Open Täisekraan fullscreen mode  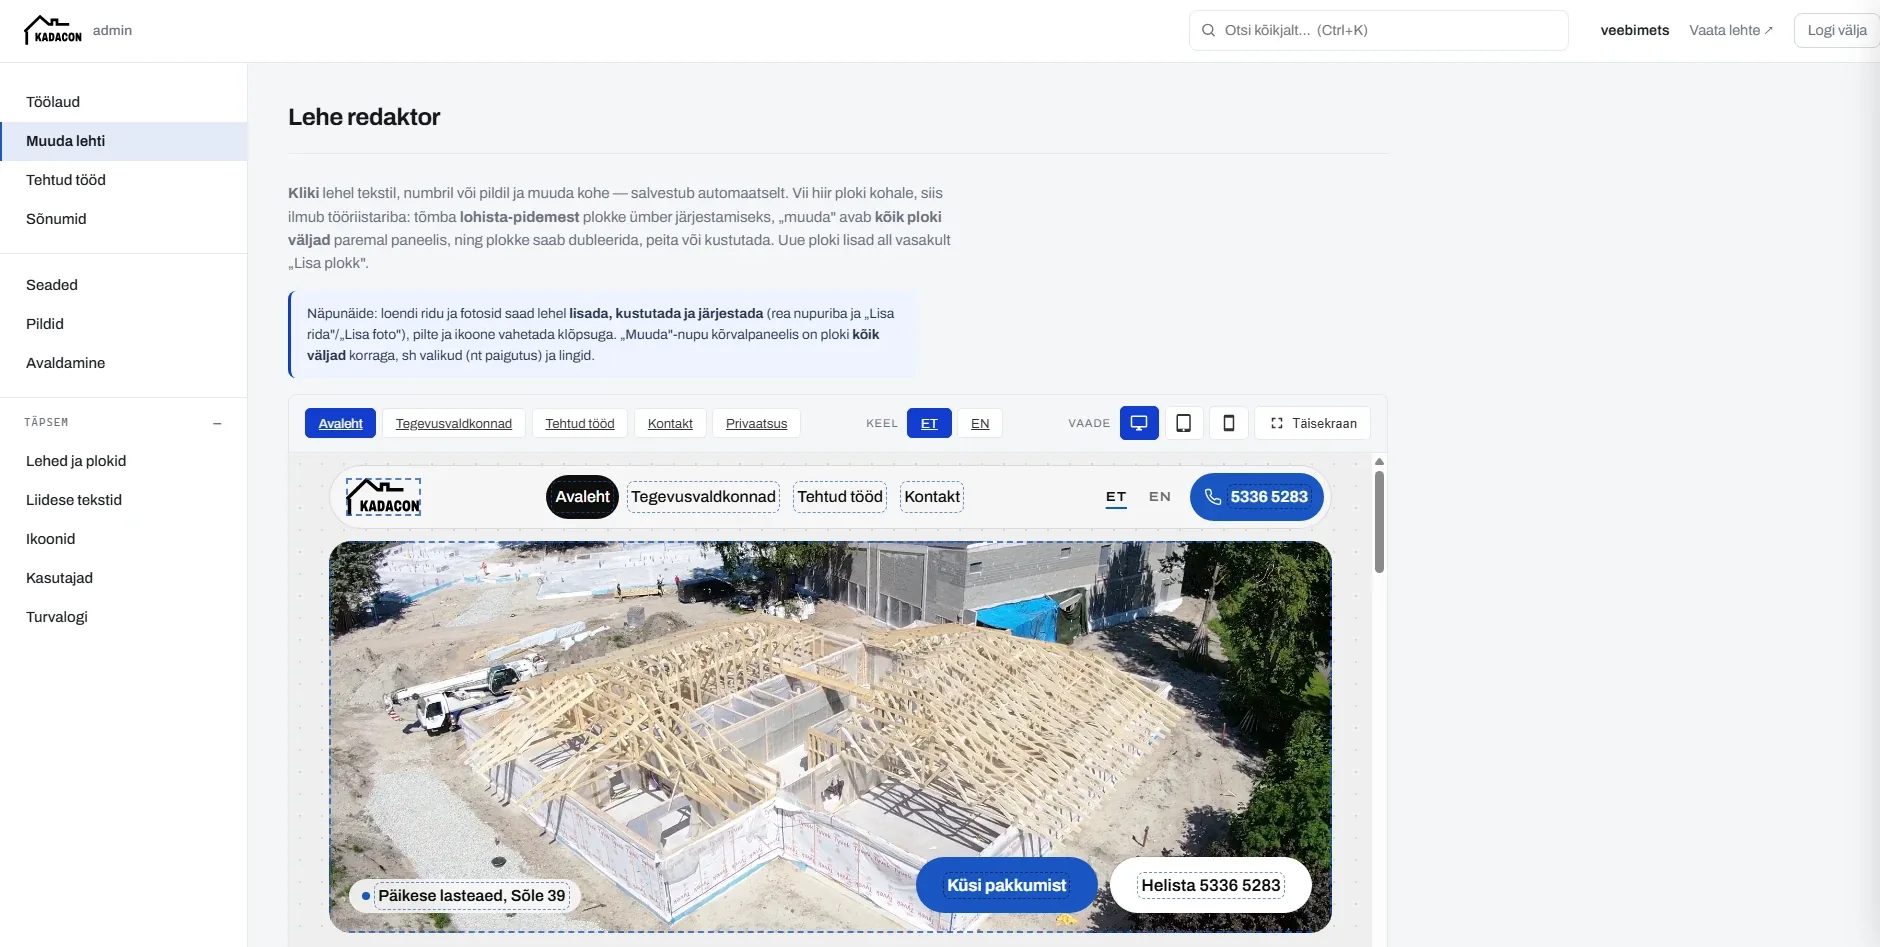pyautogui.click(x=1313, y=423)
